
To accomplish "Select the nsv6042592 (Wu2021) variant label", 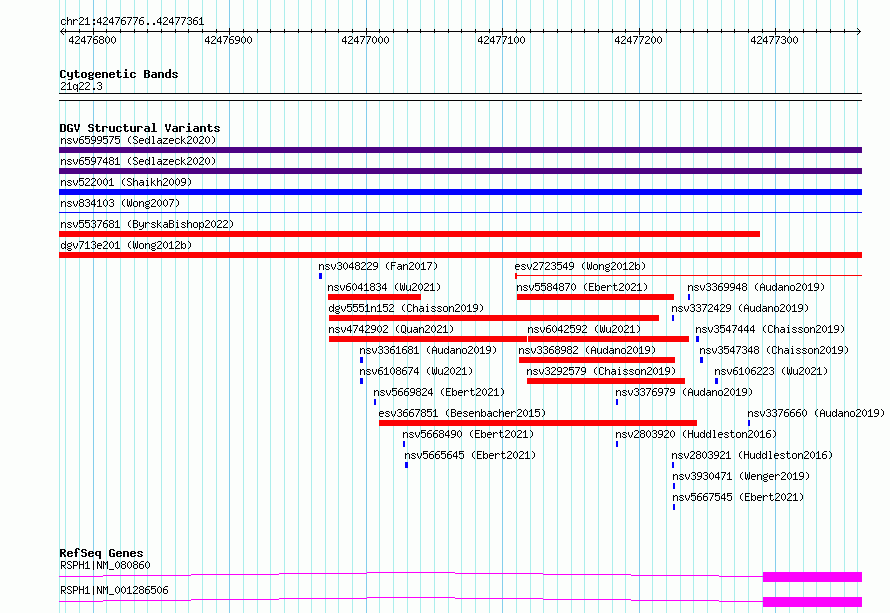I will click(584, 329).
